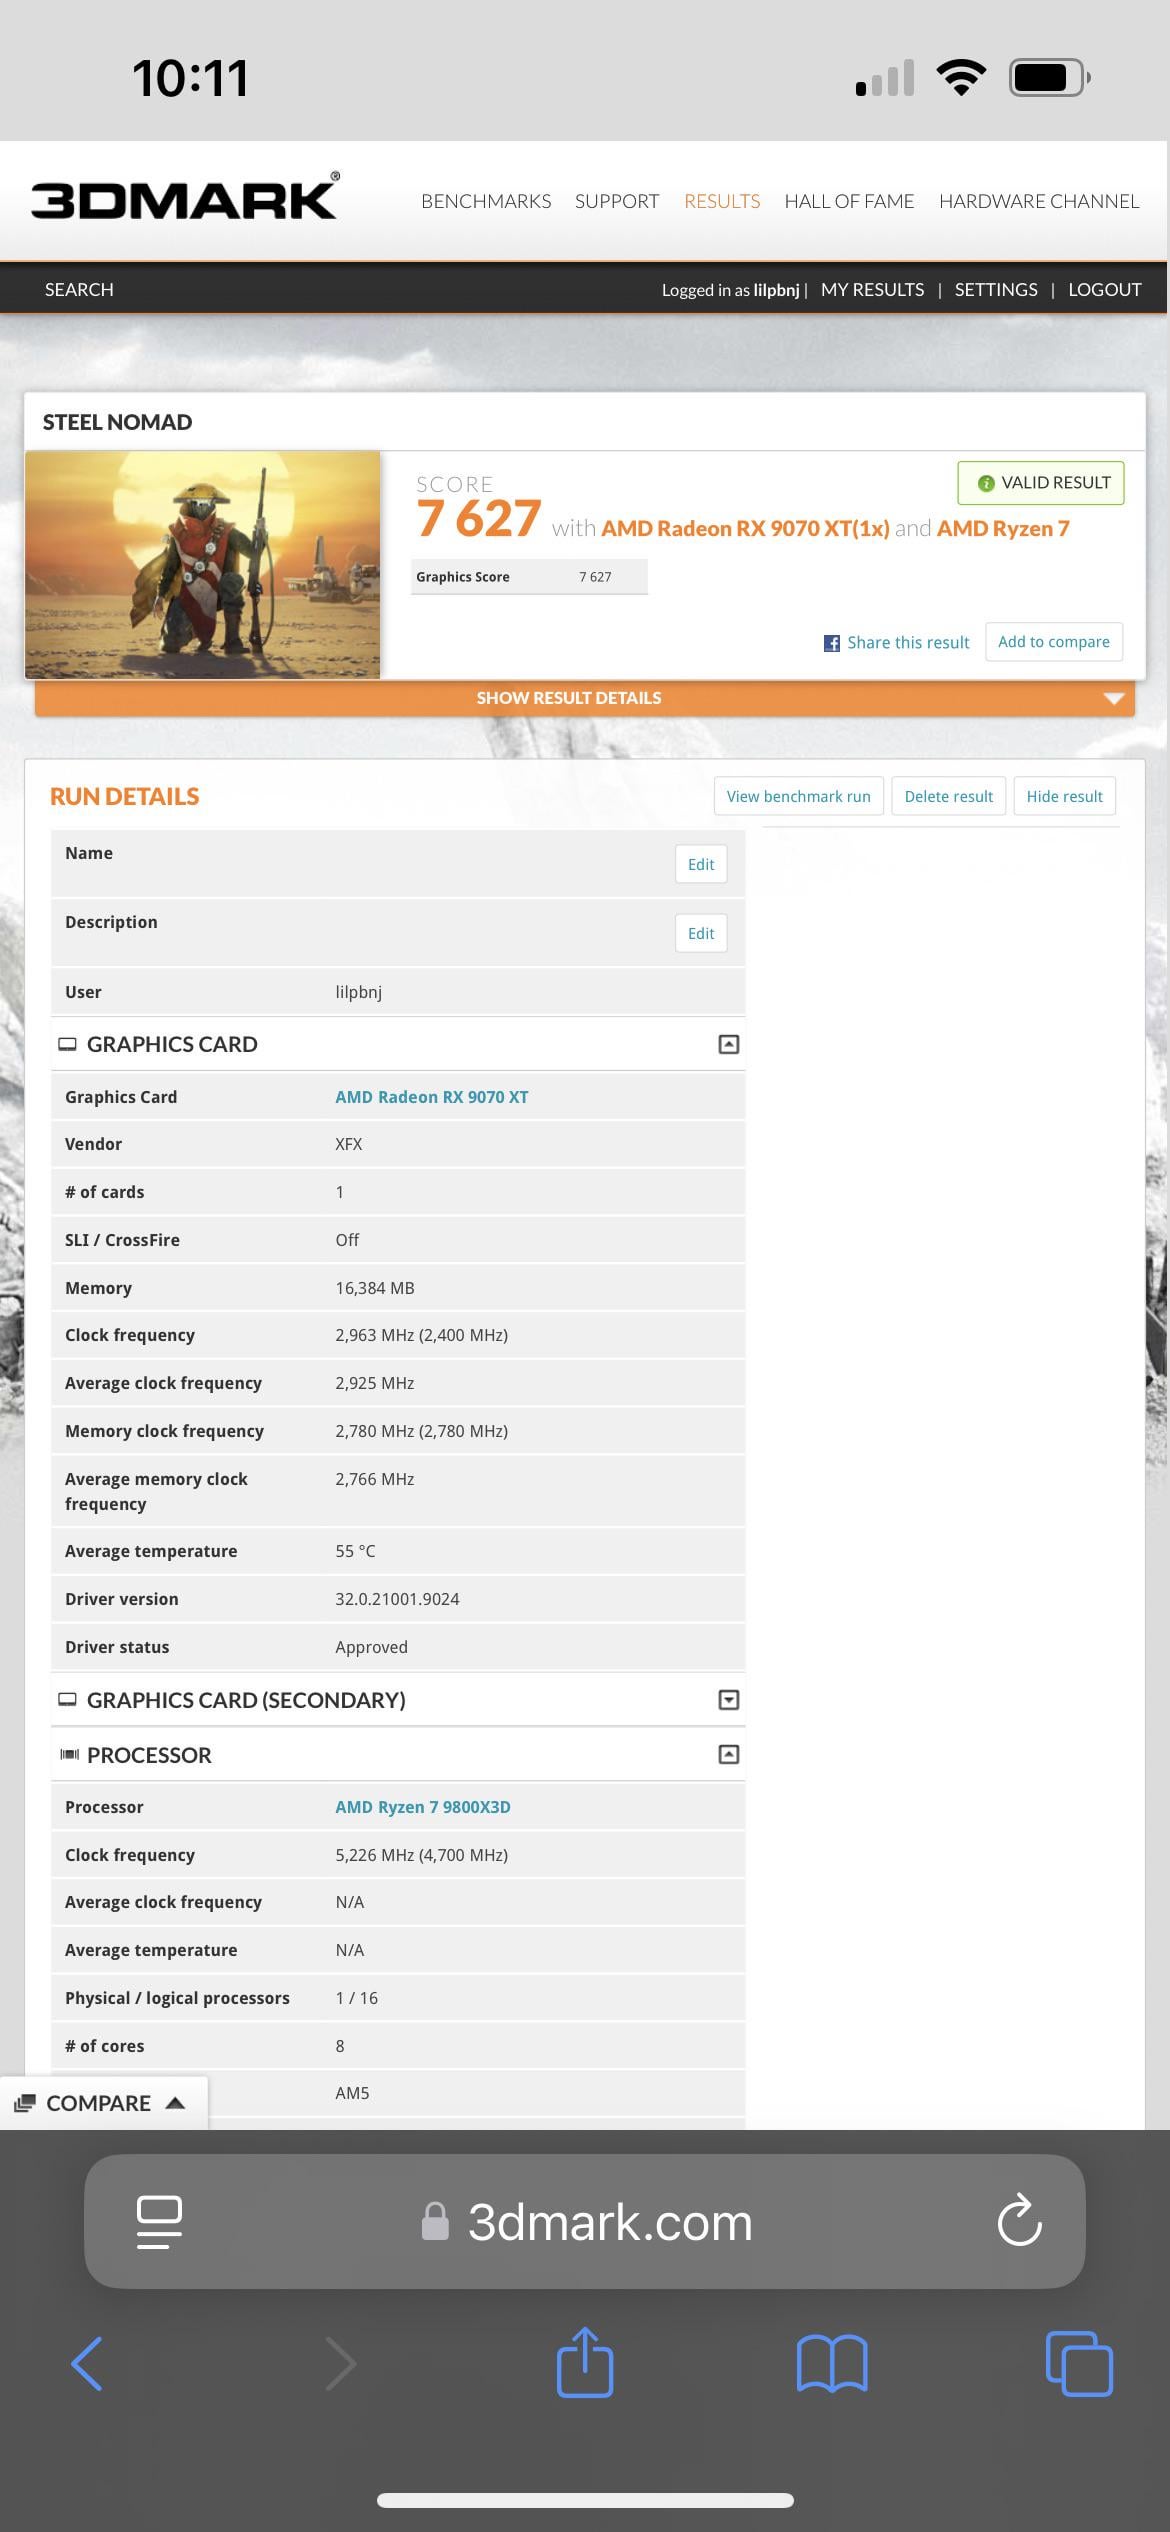Open Safari tabs overview icon
Viewport: 1170px width, 2532px height.
tap(1079, 2364)
